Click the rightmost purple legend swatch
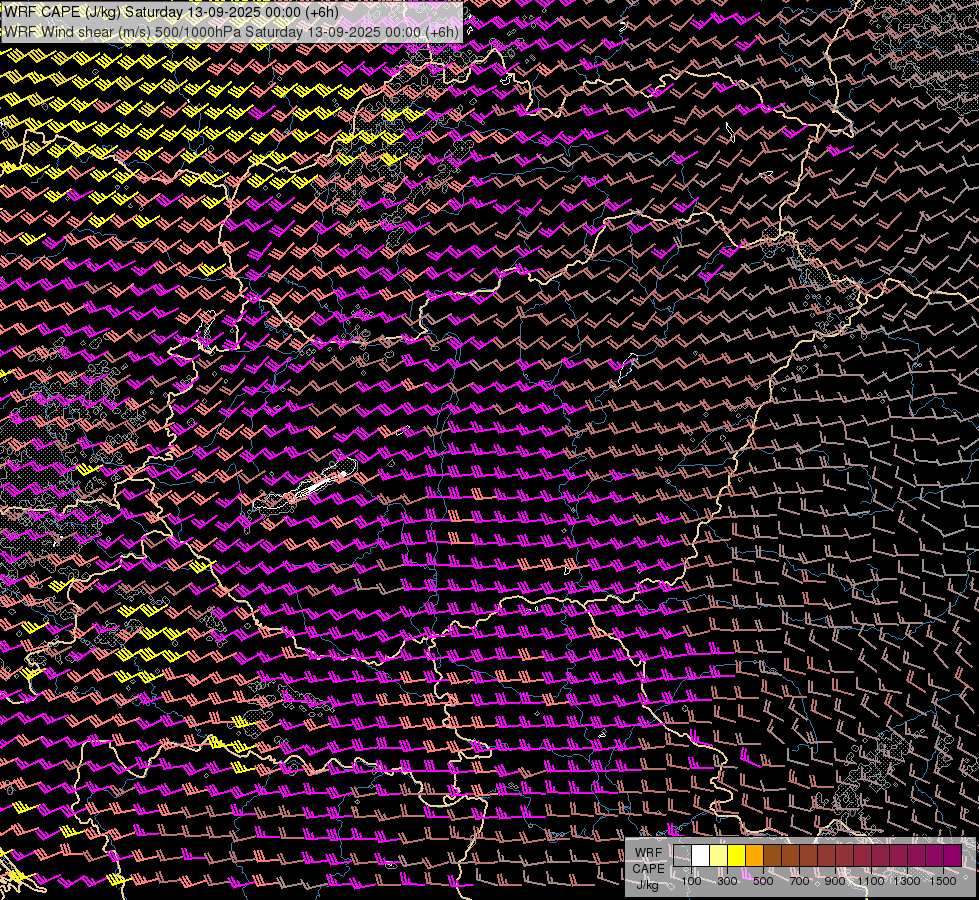Screen dimensions: 979x900 (953, 855)
